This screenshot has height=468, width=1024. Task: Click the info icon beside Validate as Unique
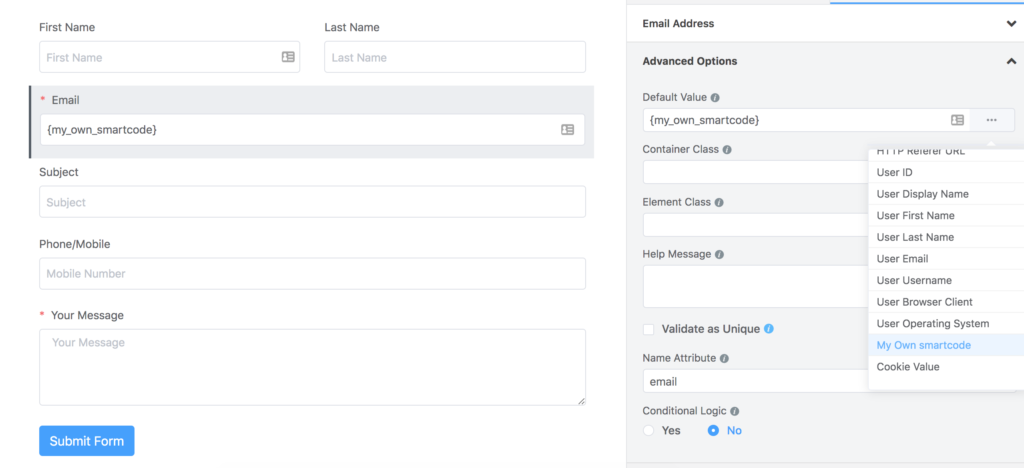(x=769, y=329)
